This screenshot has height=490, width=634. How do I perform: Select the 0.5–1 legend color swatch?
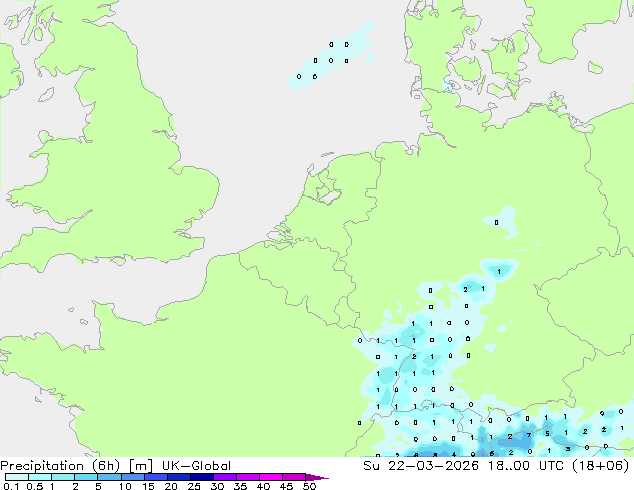pos(40,477)
